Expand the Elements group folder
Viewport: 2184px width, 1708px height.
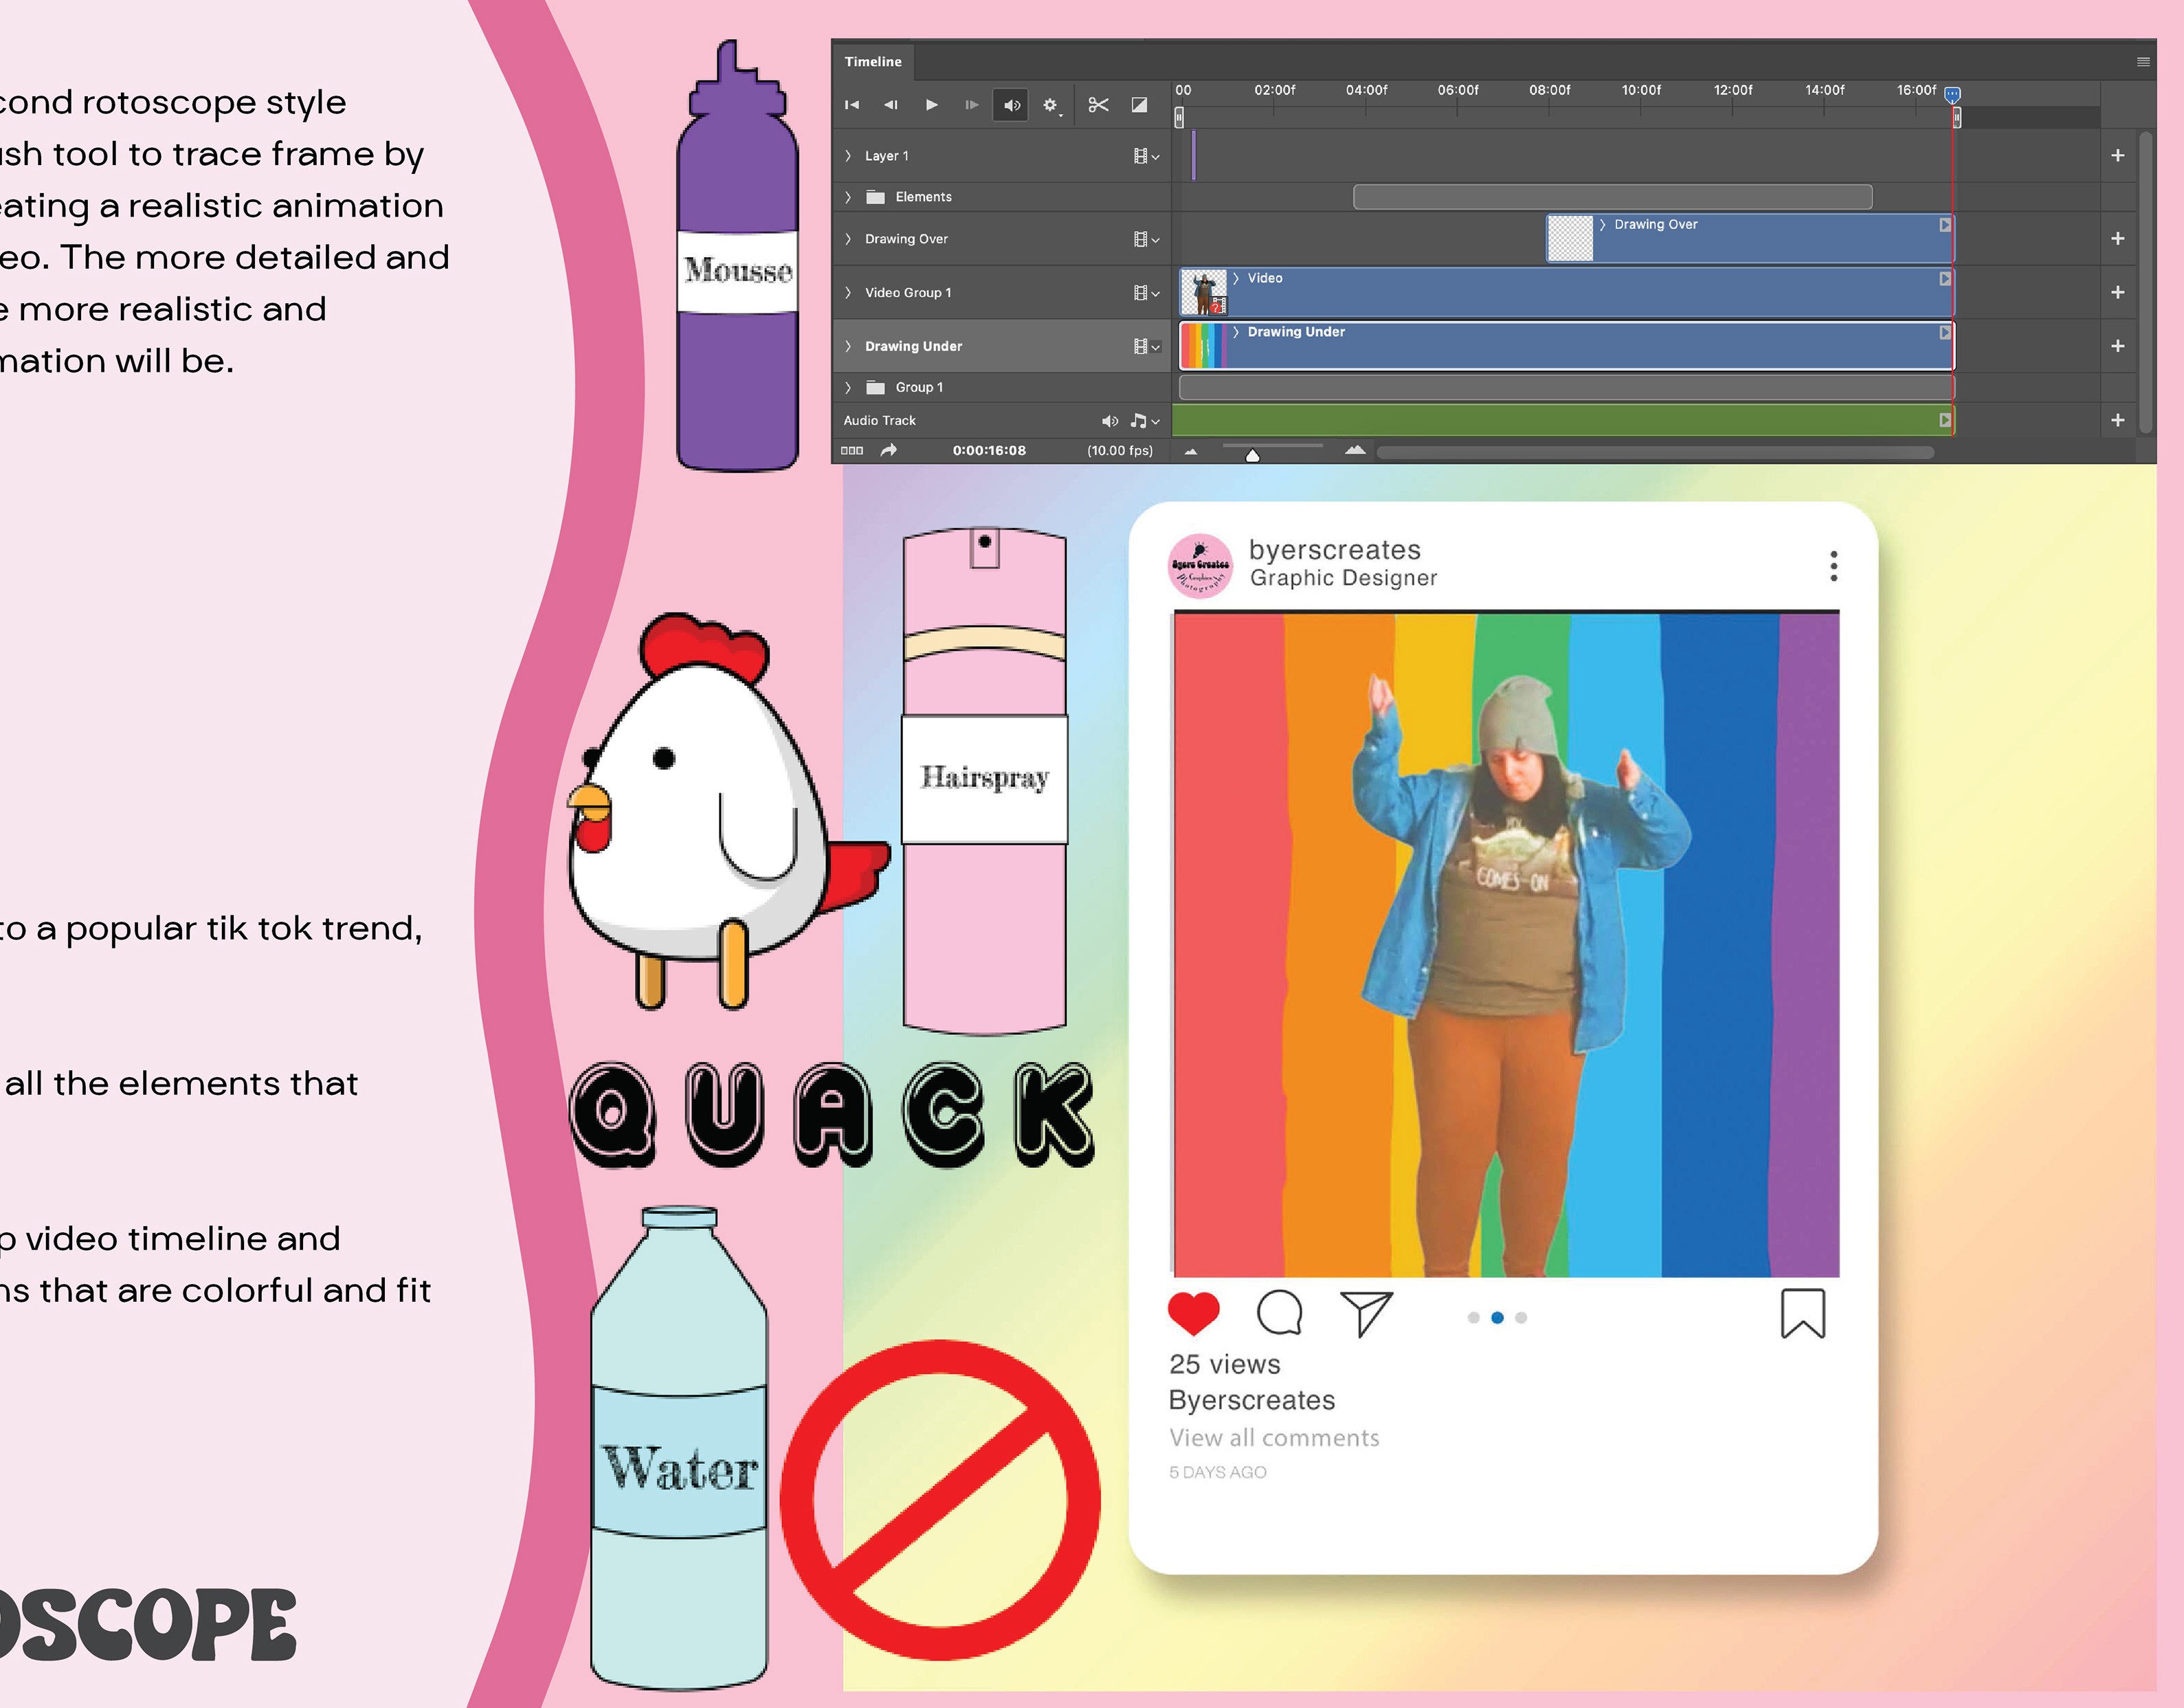pos(848,197)
